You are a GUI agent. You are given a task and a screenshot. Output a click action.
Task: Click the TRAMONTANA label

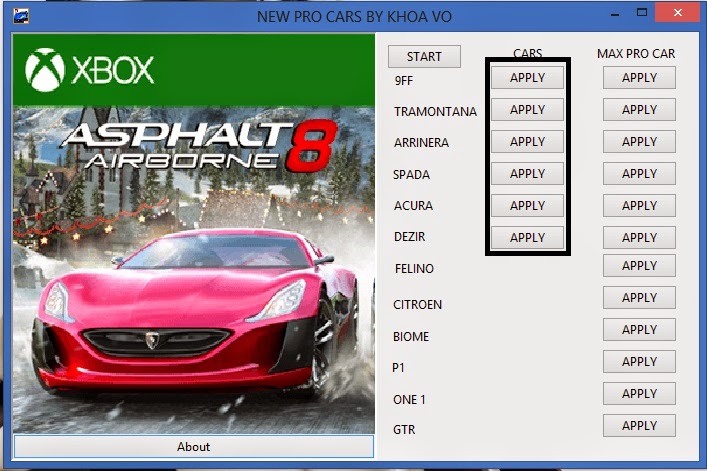(435, 112)
